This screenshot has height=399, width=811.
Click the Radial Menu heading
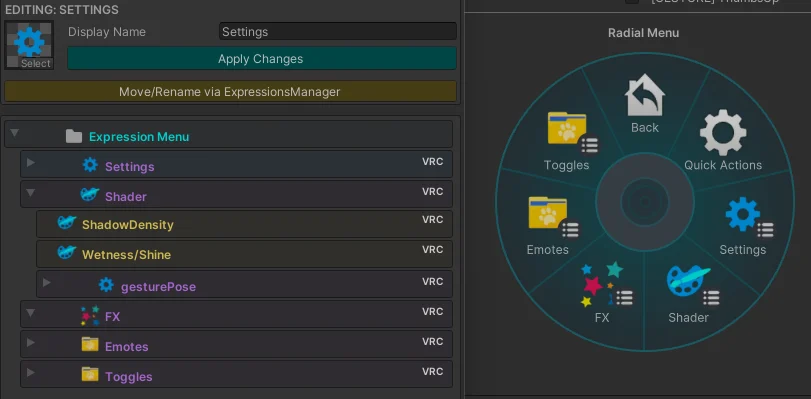pyautogui.click(x=643, y=33)
